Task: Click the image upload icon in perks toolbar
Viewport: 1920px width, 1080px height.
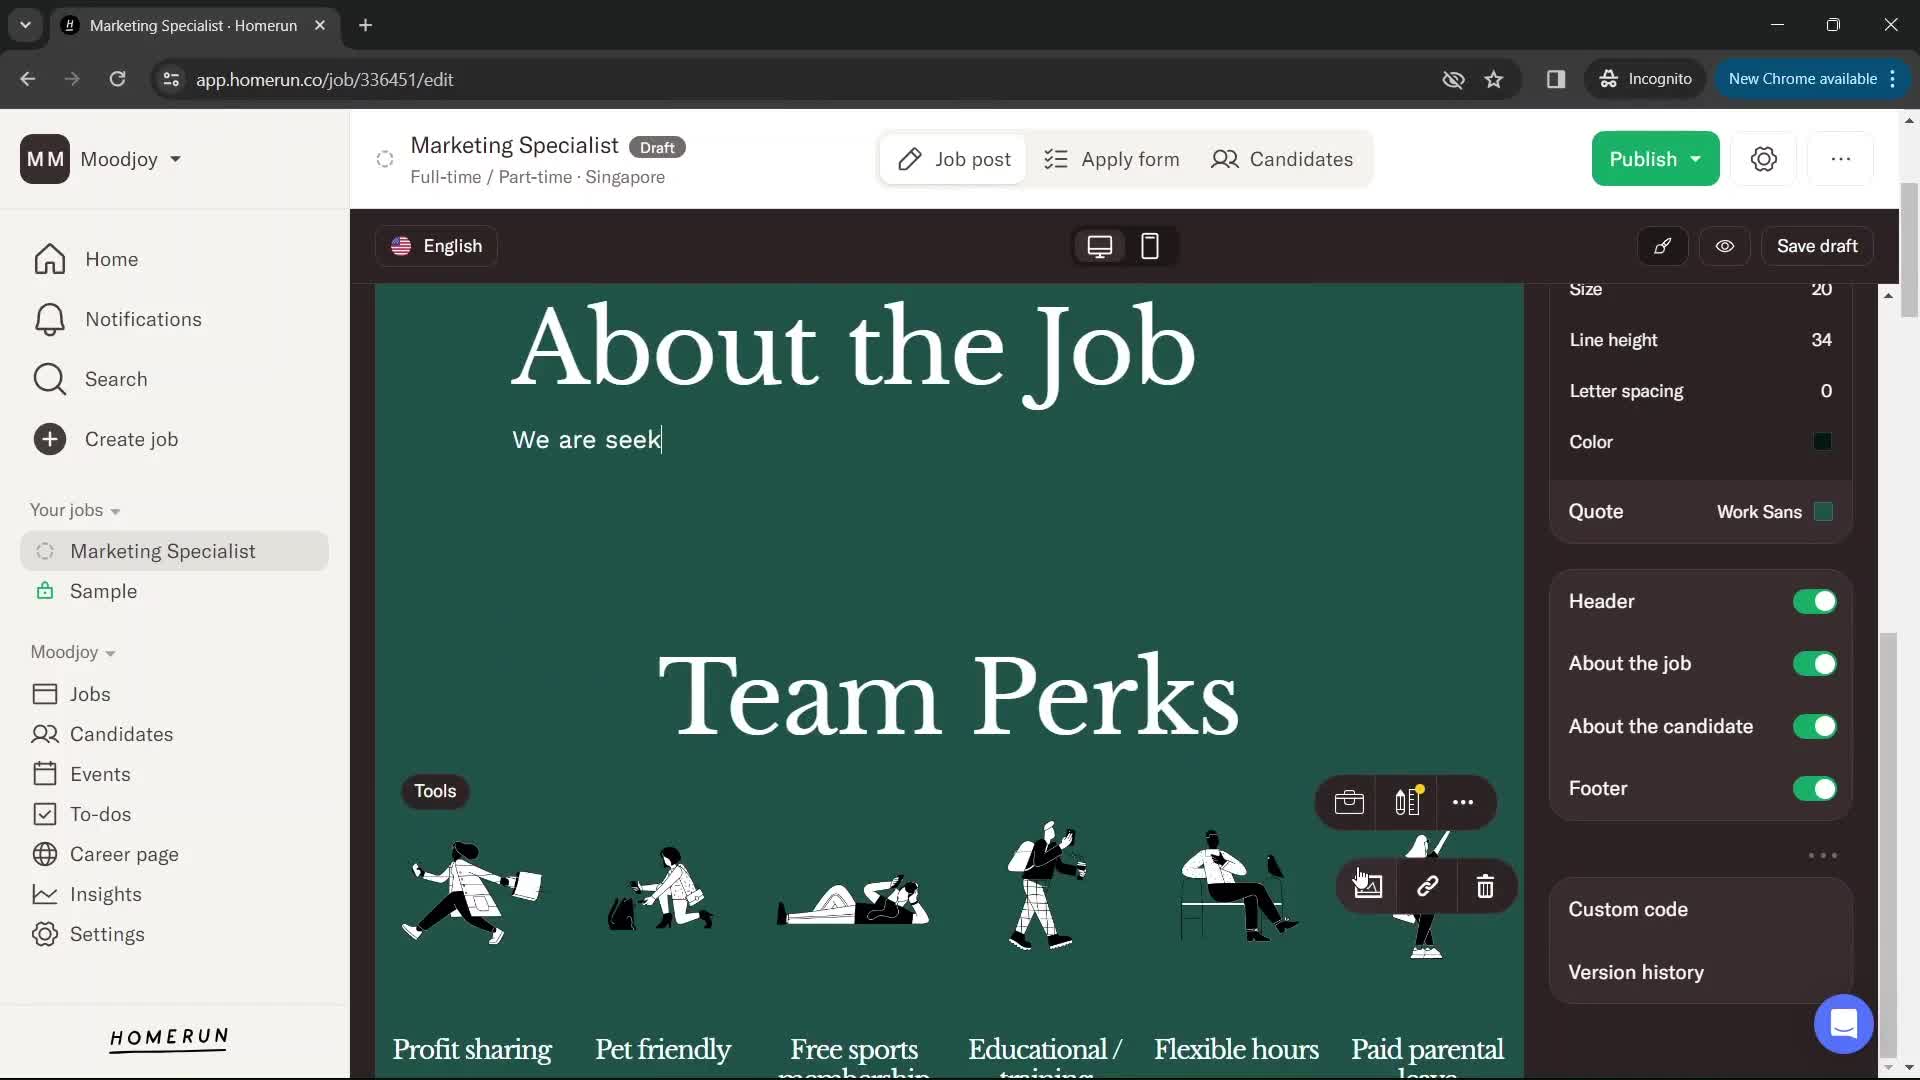Action: (1367, 885)
